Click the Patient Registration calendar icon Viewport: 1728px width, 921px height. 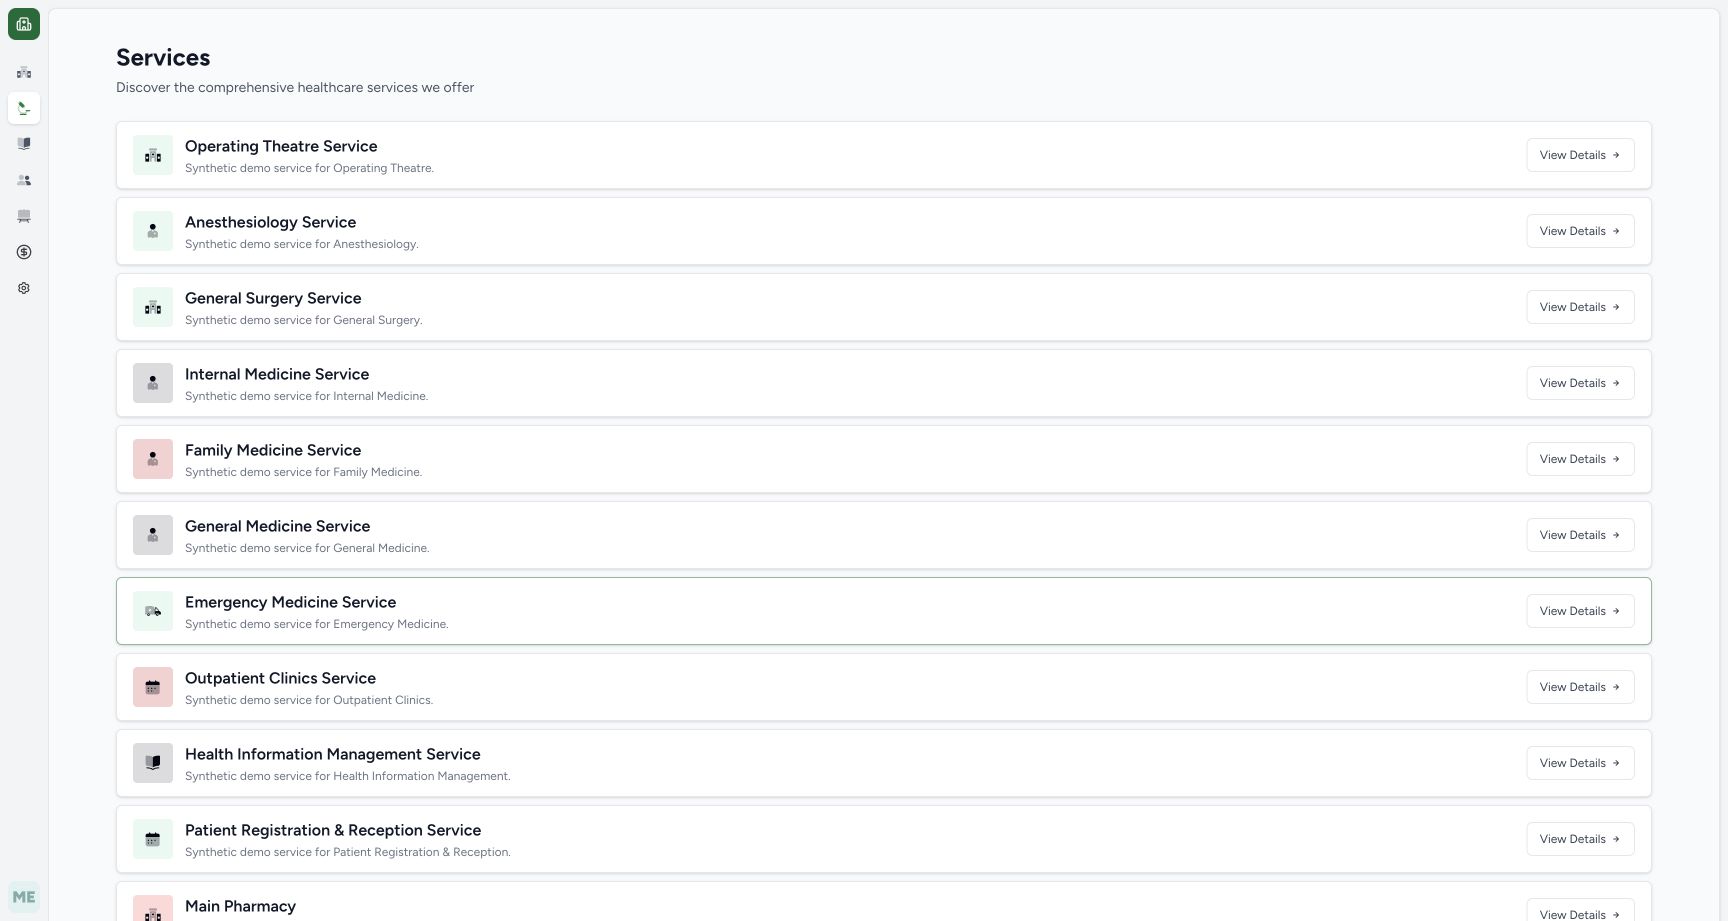[x=153, y=839]
